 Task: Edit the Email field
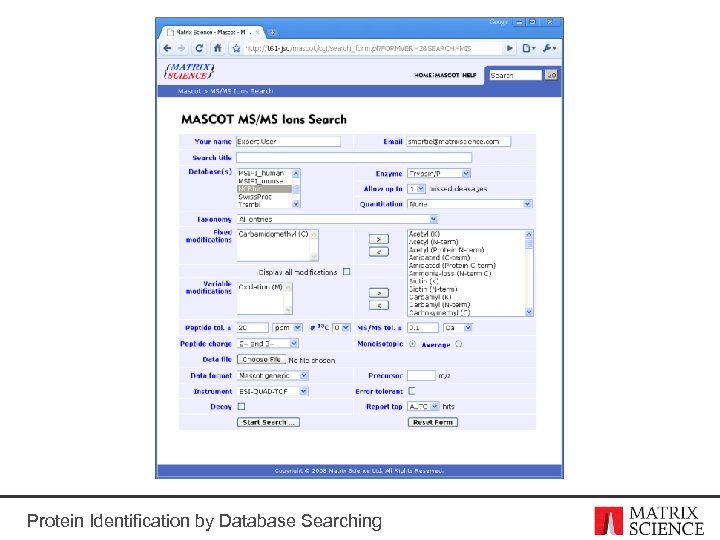tap(459, 141)
